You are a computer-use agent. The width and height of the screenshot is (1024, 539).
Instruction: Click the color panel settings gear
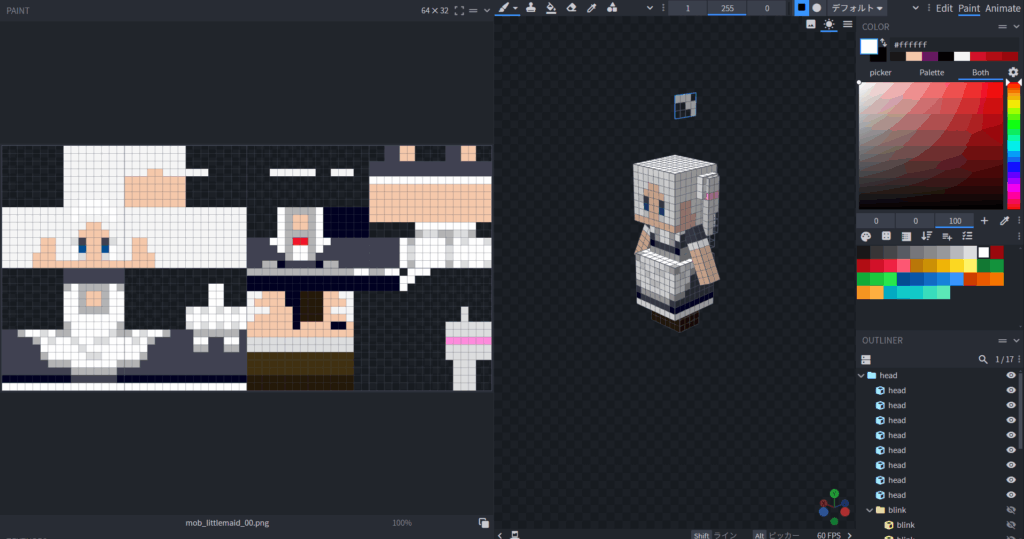pos(1013,73)
